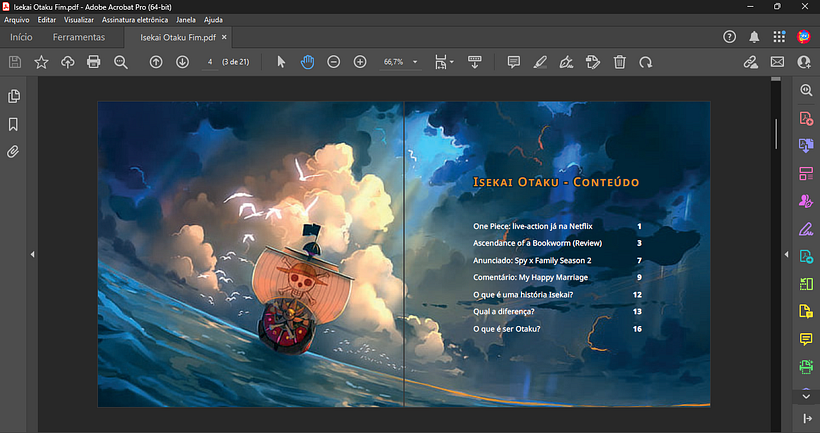Open the Organize Pages tool in right pane
This screenshot has width=820, height=433.
[x=806, y=174]
